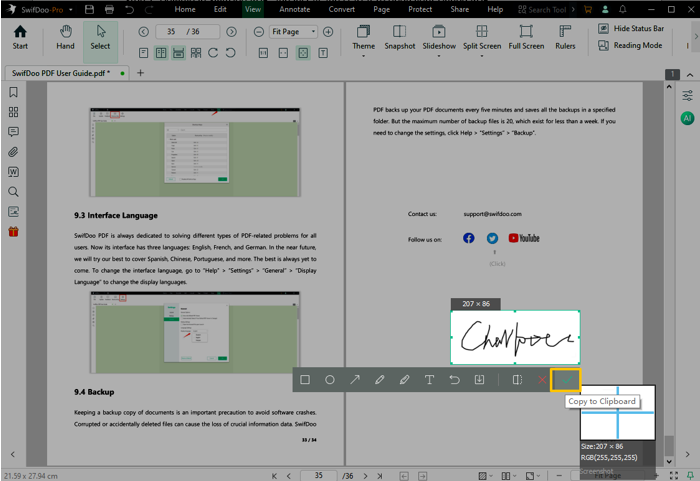Open the notifications bell
Viewport: 700px width, 481px height.
click(623, 9)
